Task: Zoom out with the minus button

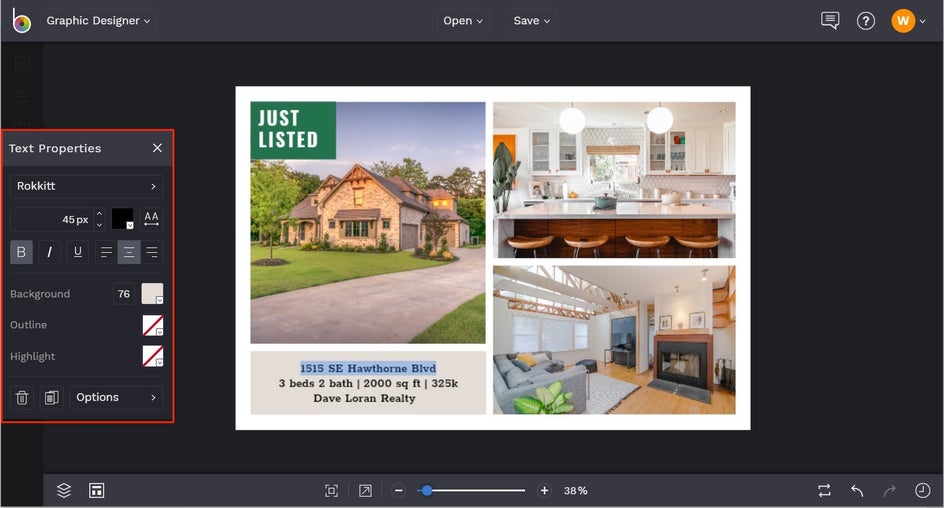Action: pos(399,491)
